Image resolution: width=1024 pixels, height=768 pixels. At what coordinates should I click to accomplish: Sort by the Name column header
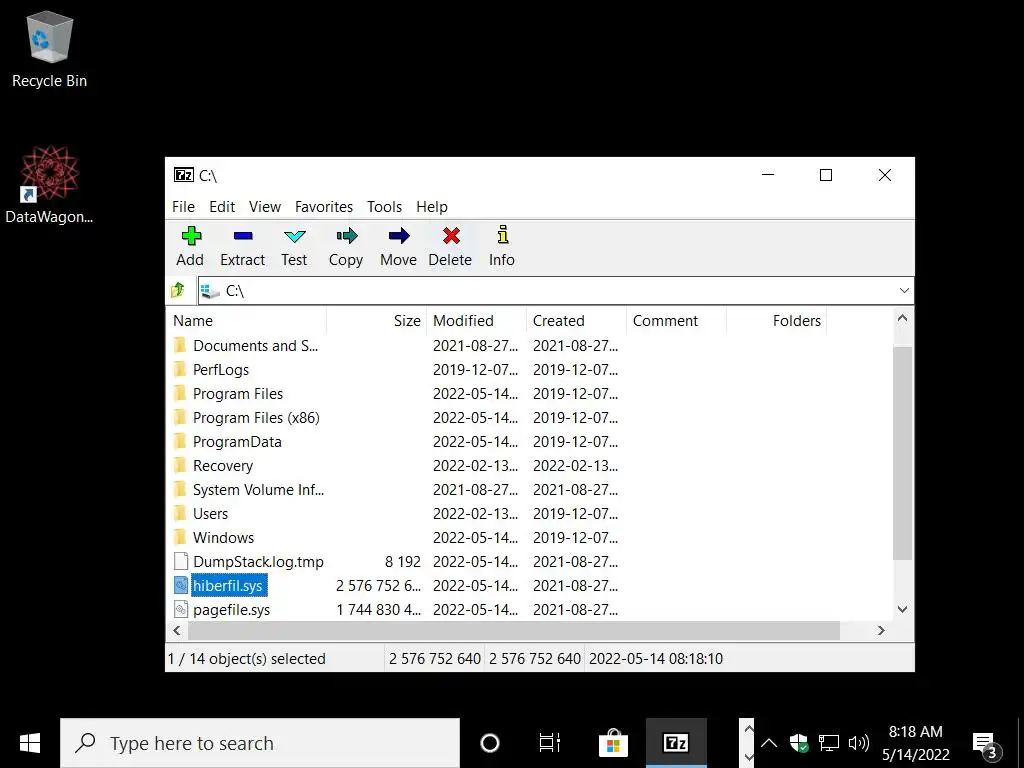(246, 321)
